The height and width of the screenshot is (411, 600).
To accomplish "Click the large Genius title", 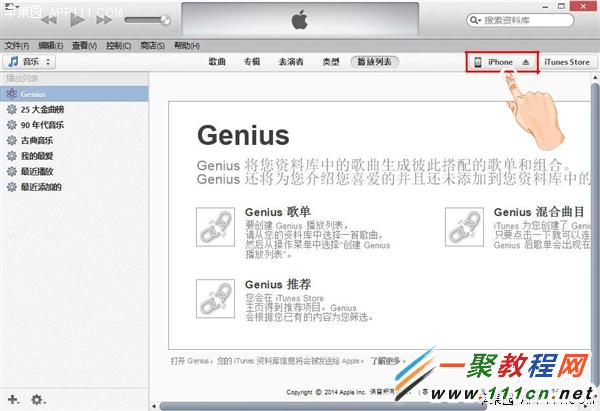I will 243,136.
